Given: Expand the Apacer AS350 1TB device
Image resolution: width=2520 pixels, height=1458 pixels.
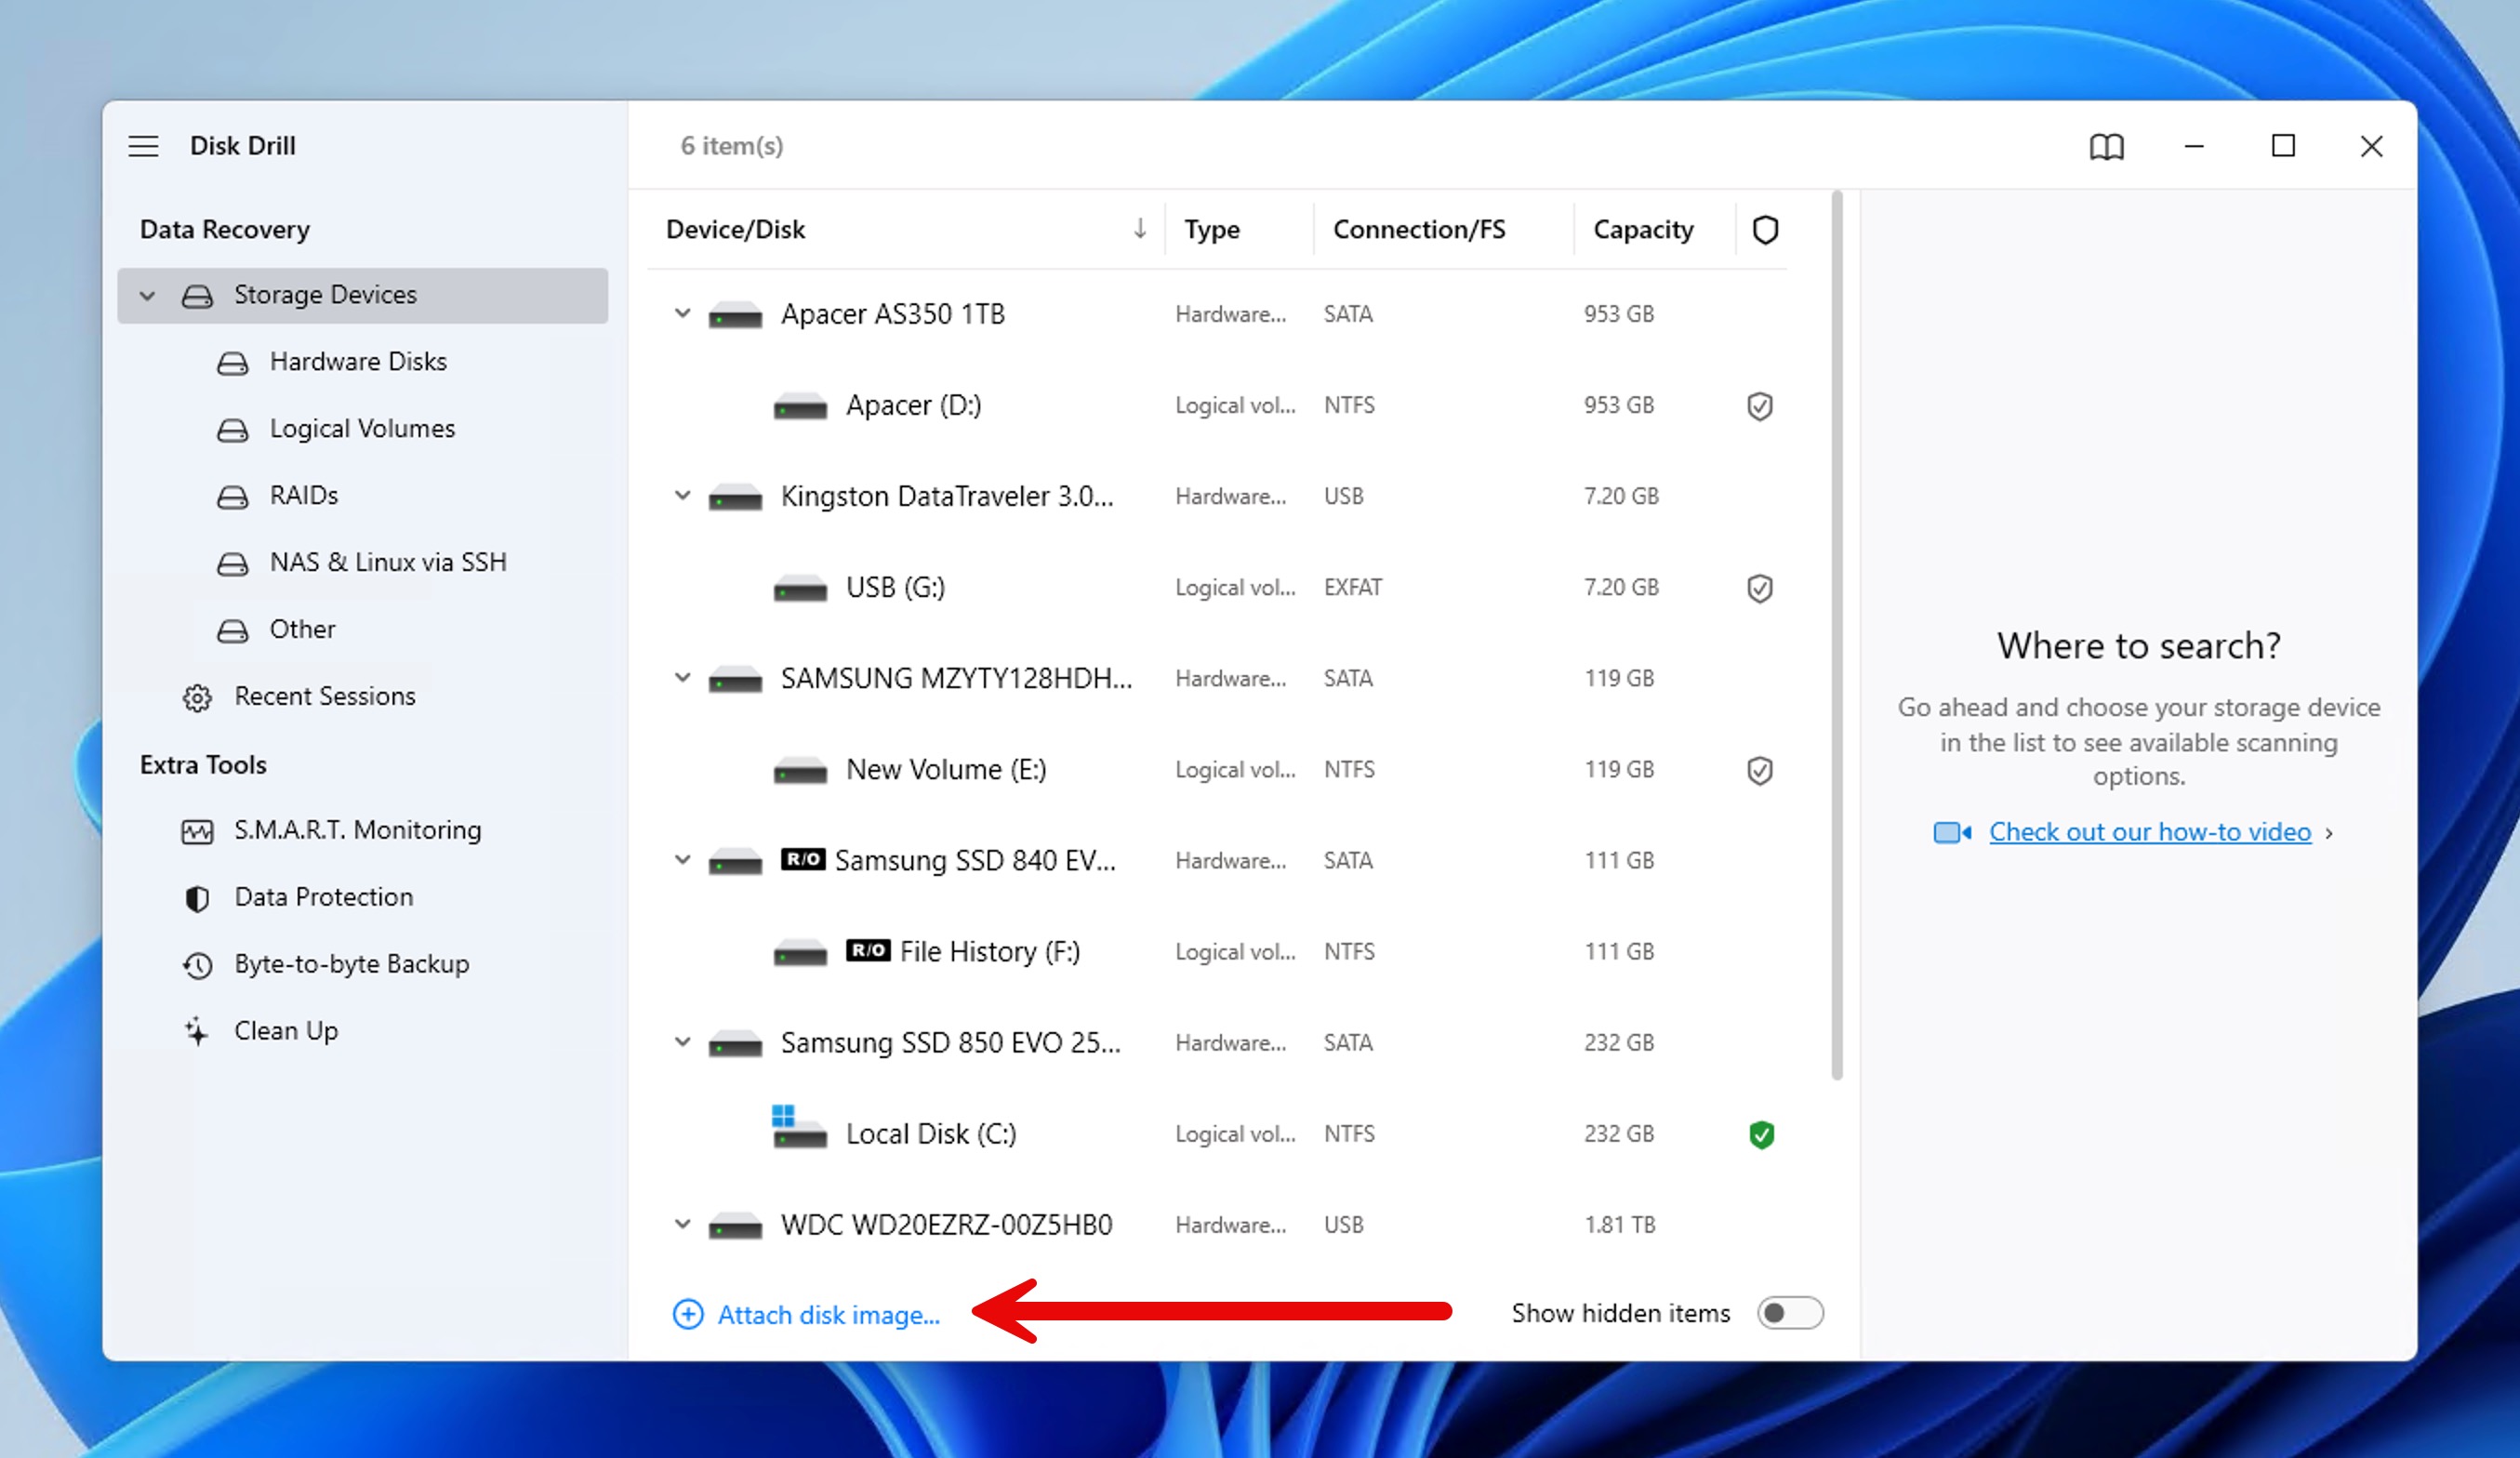Looking at the screenshot, I should point(682,314).
